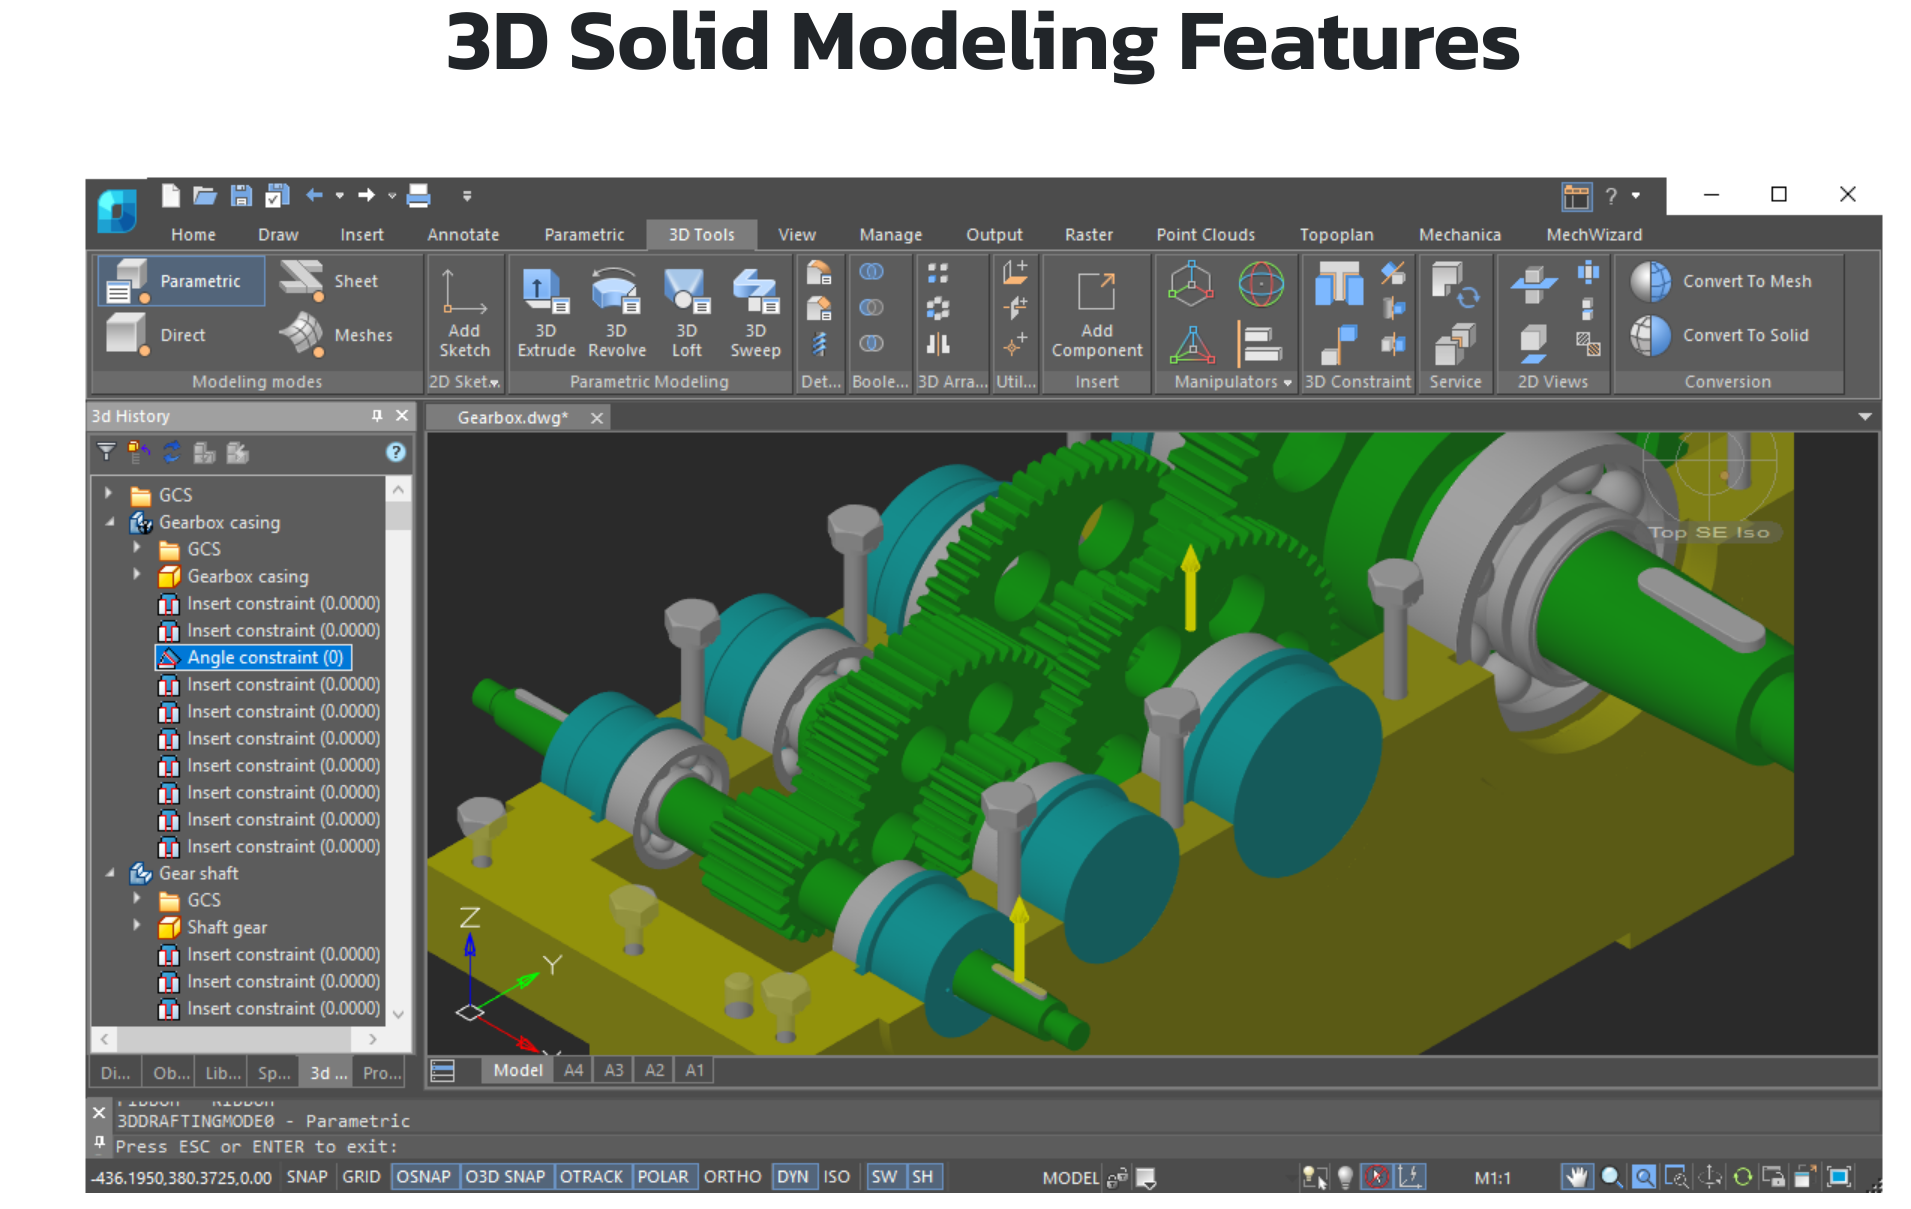
Task: Click the Convert To Solid icon
Action: coord(1651,335)
